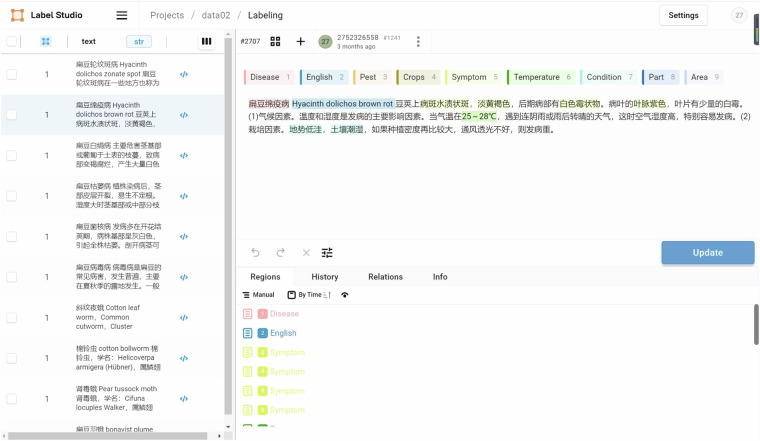Screen dimensions: 760x441
Task: Show source code for Hyacinth dolichos zonate spot row
Action: point(184,75)
